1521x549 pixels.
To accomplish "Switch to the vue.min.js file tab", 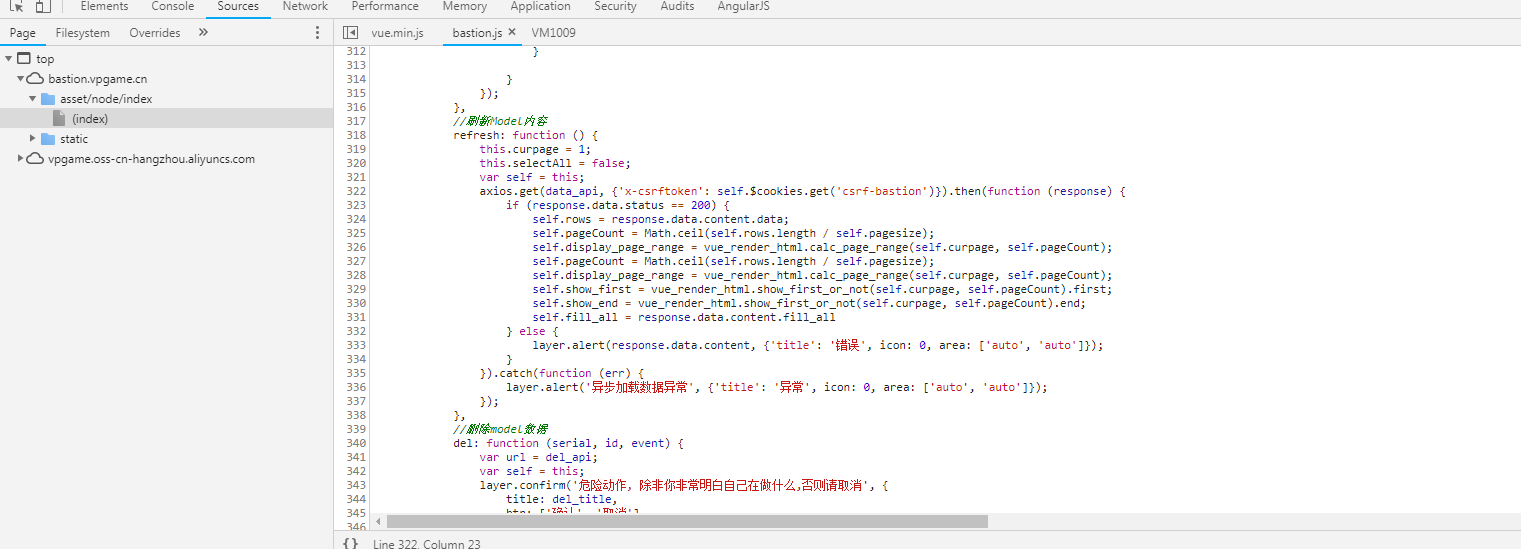I will coord(397,33).
